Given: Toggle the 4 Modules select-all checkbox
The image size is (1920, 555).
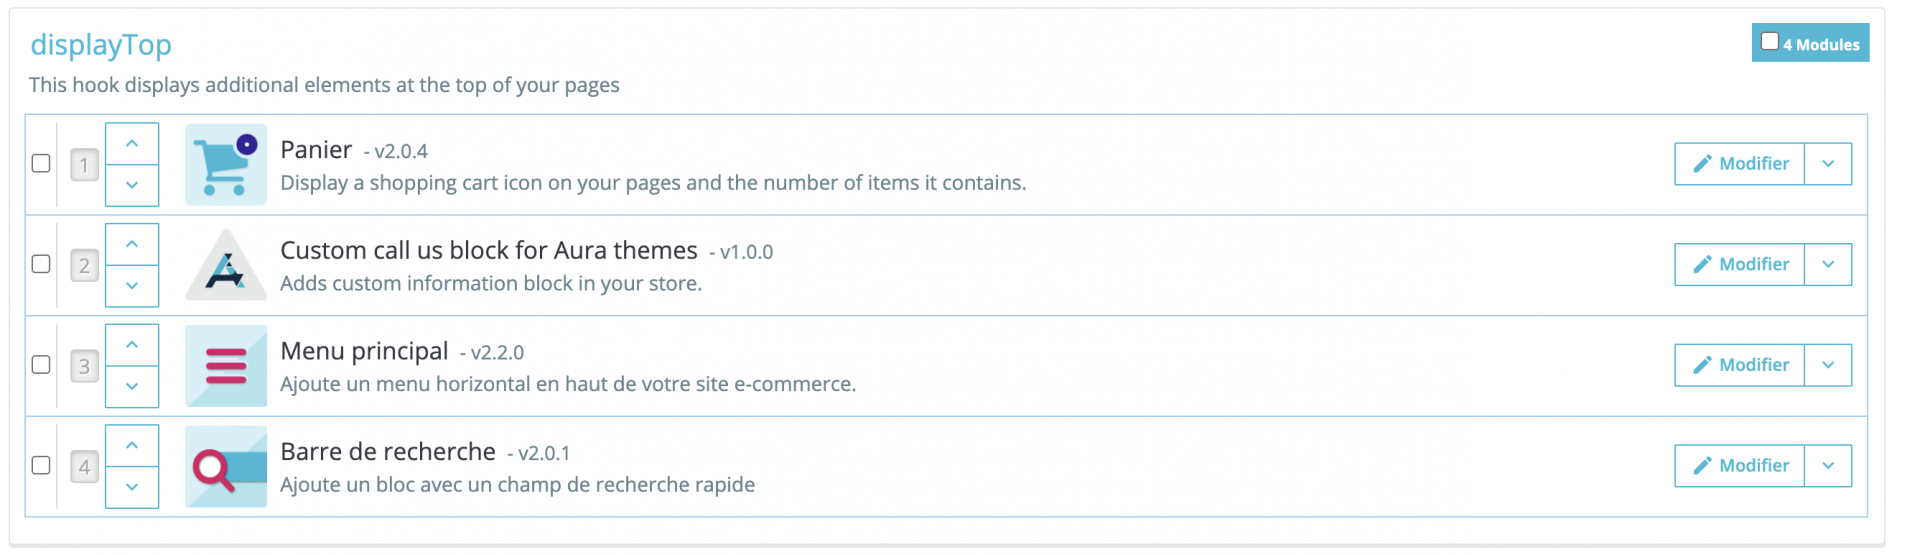Looking at the screenshot, I should click(x=1770, y=42).
